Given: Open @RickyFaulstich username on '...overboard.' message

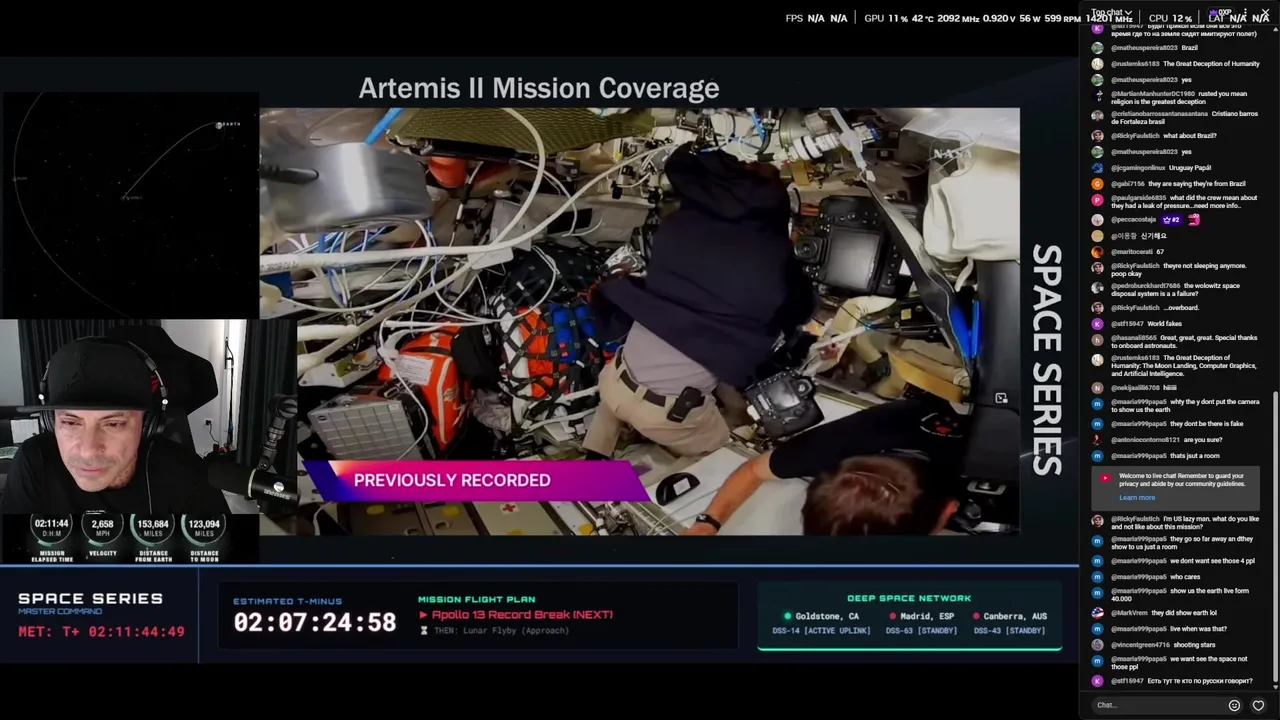Looking at the screenshot, I should pos(1135,308).
